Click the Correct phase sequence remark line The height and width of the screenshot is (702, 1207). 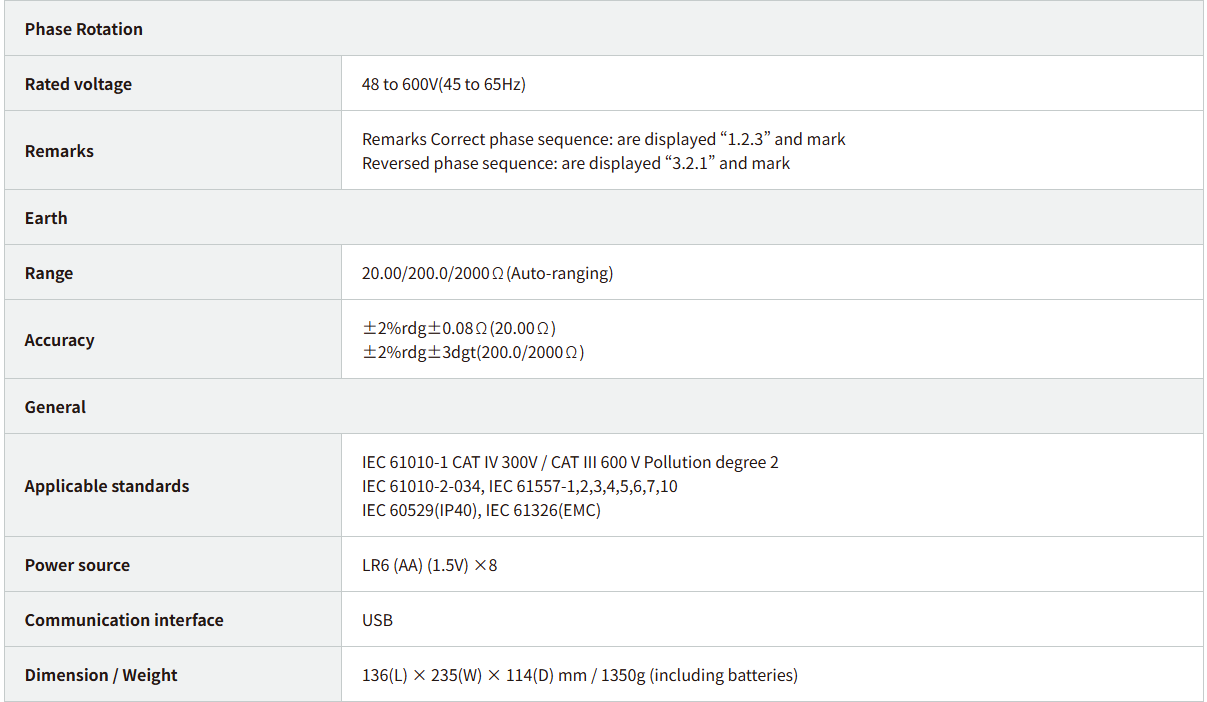click(603, 139)
